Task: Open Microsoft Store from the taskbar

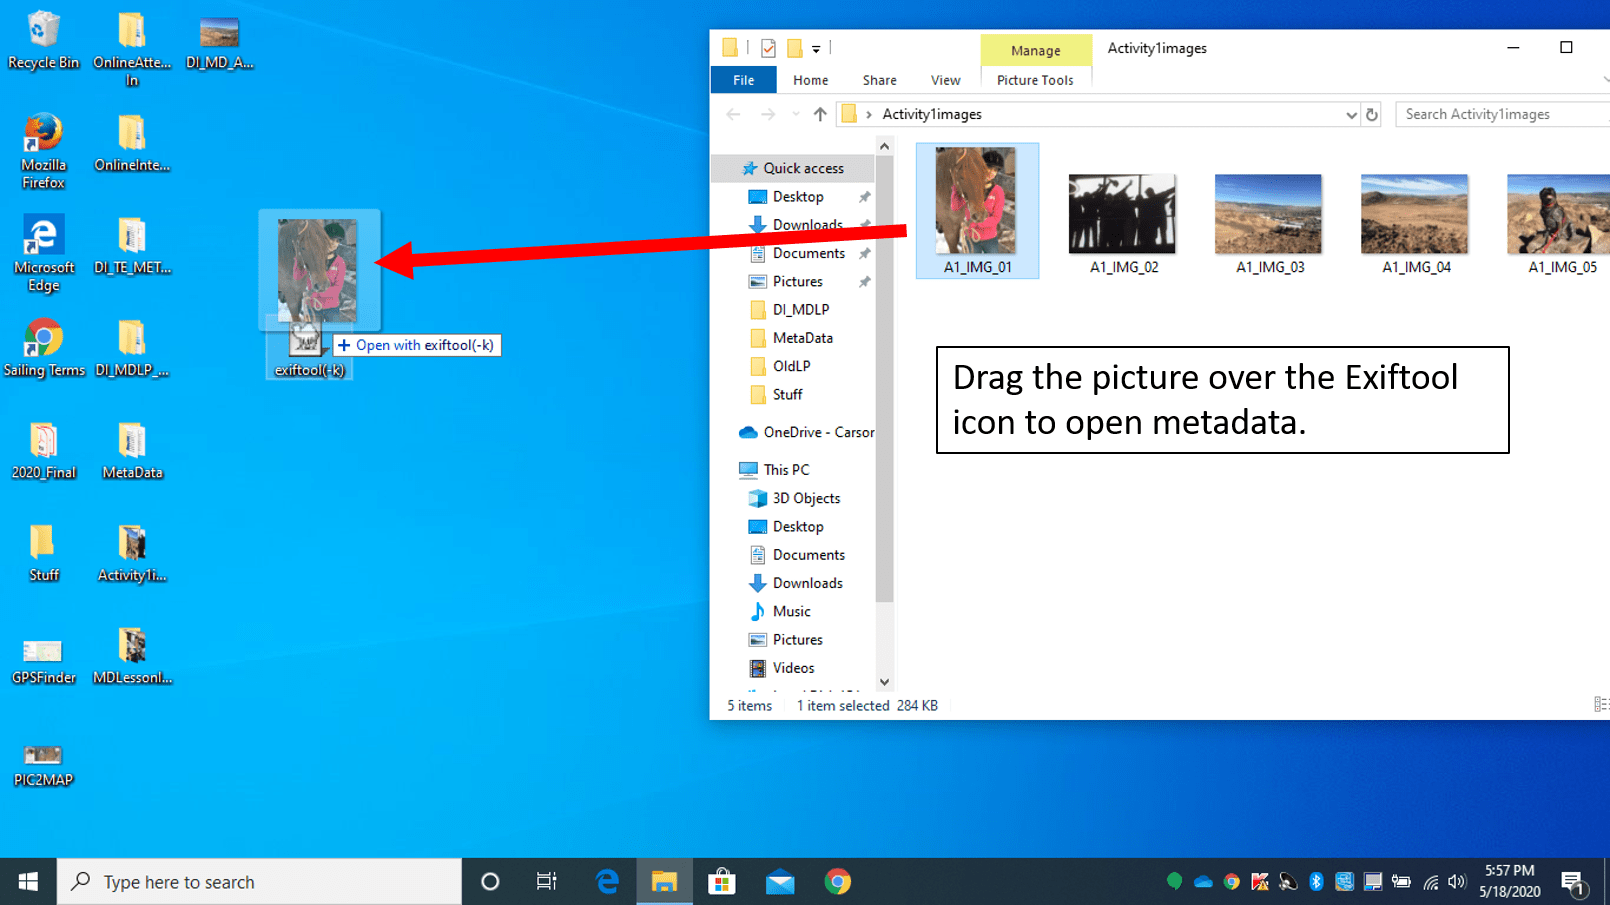Action: point(722,882)
